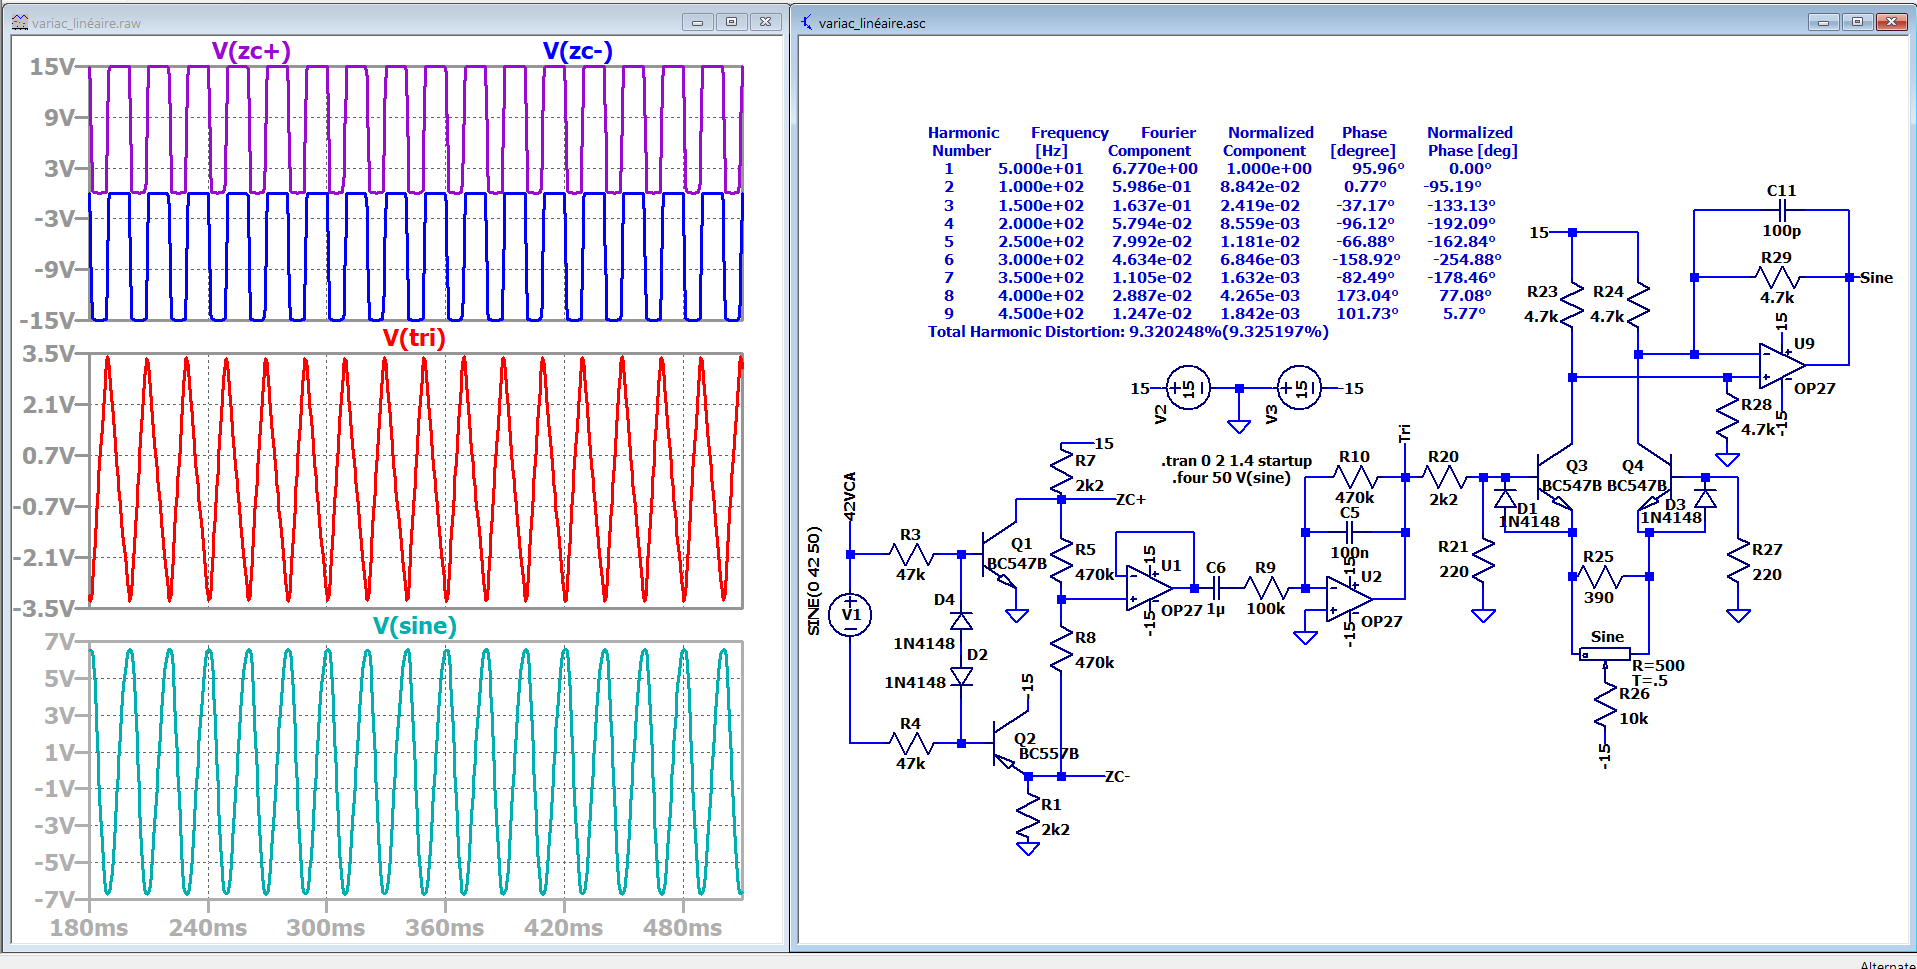Select the C6 1µ capacitor symbol
The height and width of the screenshot is (969, 1917).
[x=1215, y=588]
